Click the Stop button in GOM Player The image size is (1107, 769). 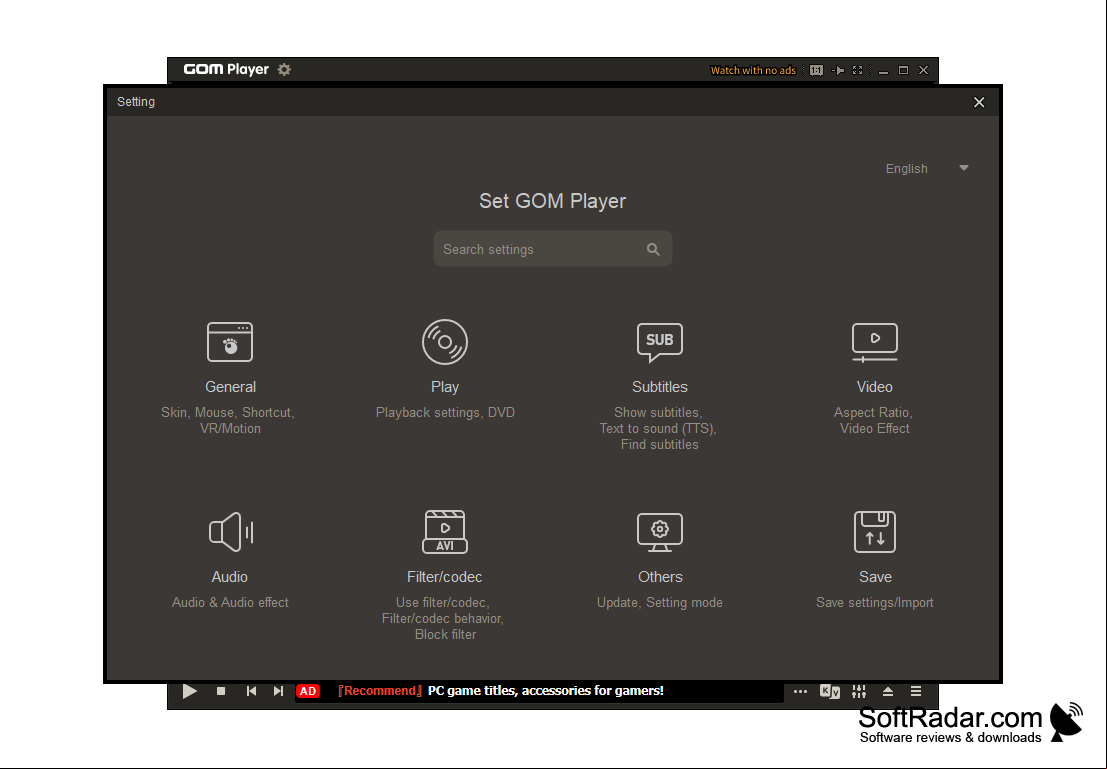pyautogui.click(x=221, y=691)
